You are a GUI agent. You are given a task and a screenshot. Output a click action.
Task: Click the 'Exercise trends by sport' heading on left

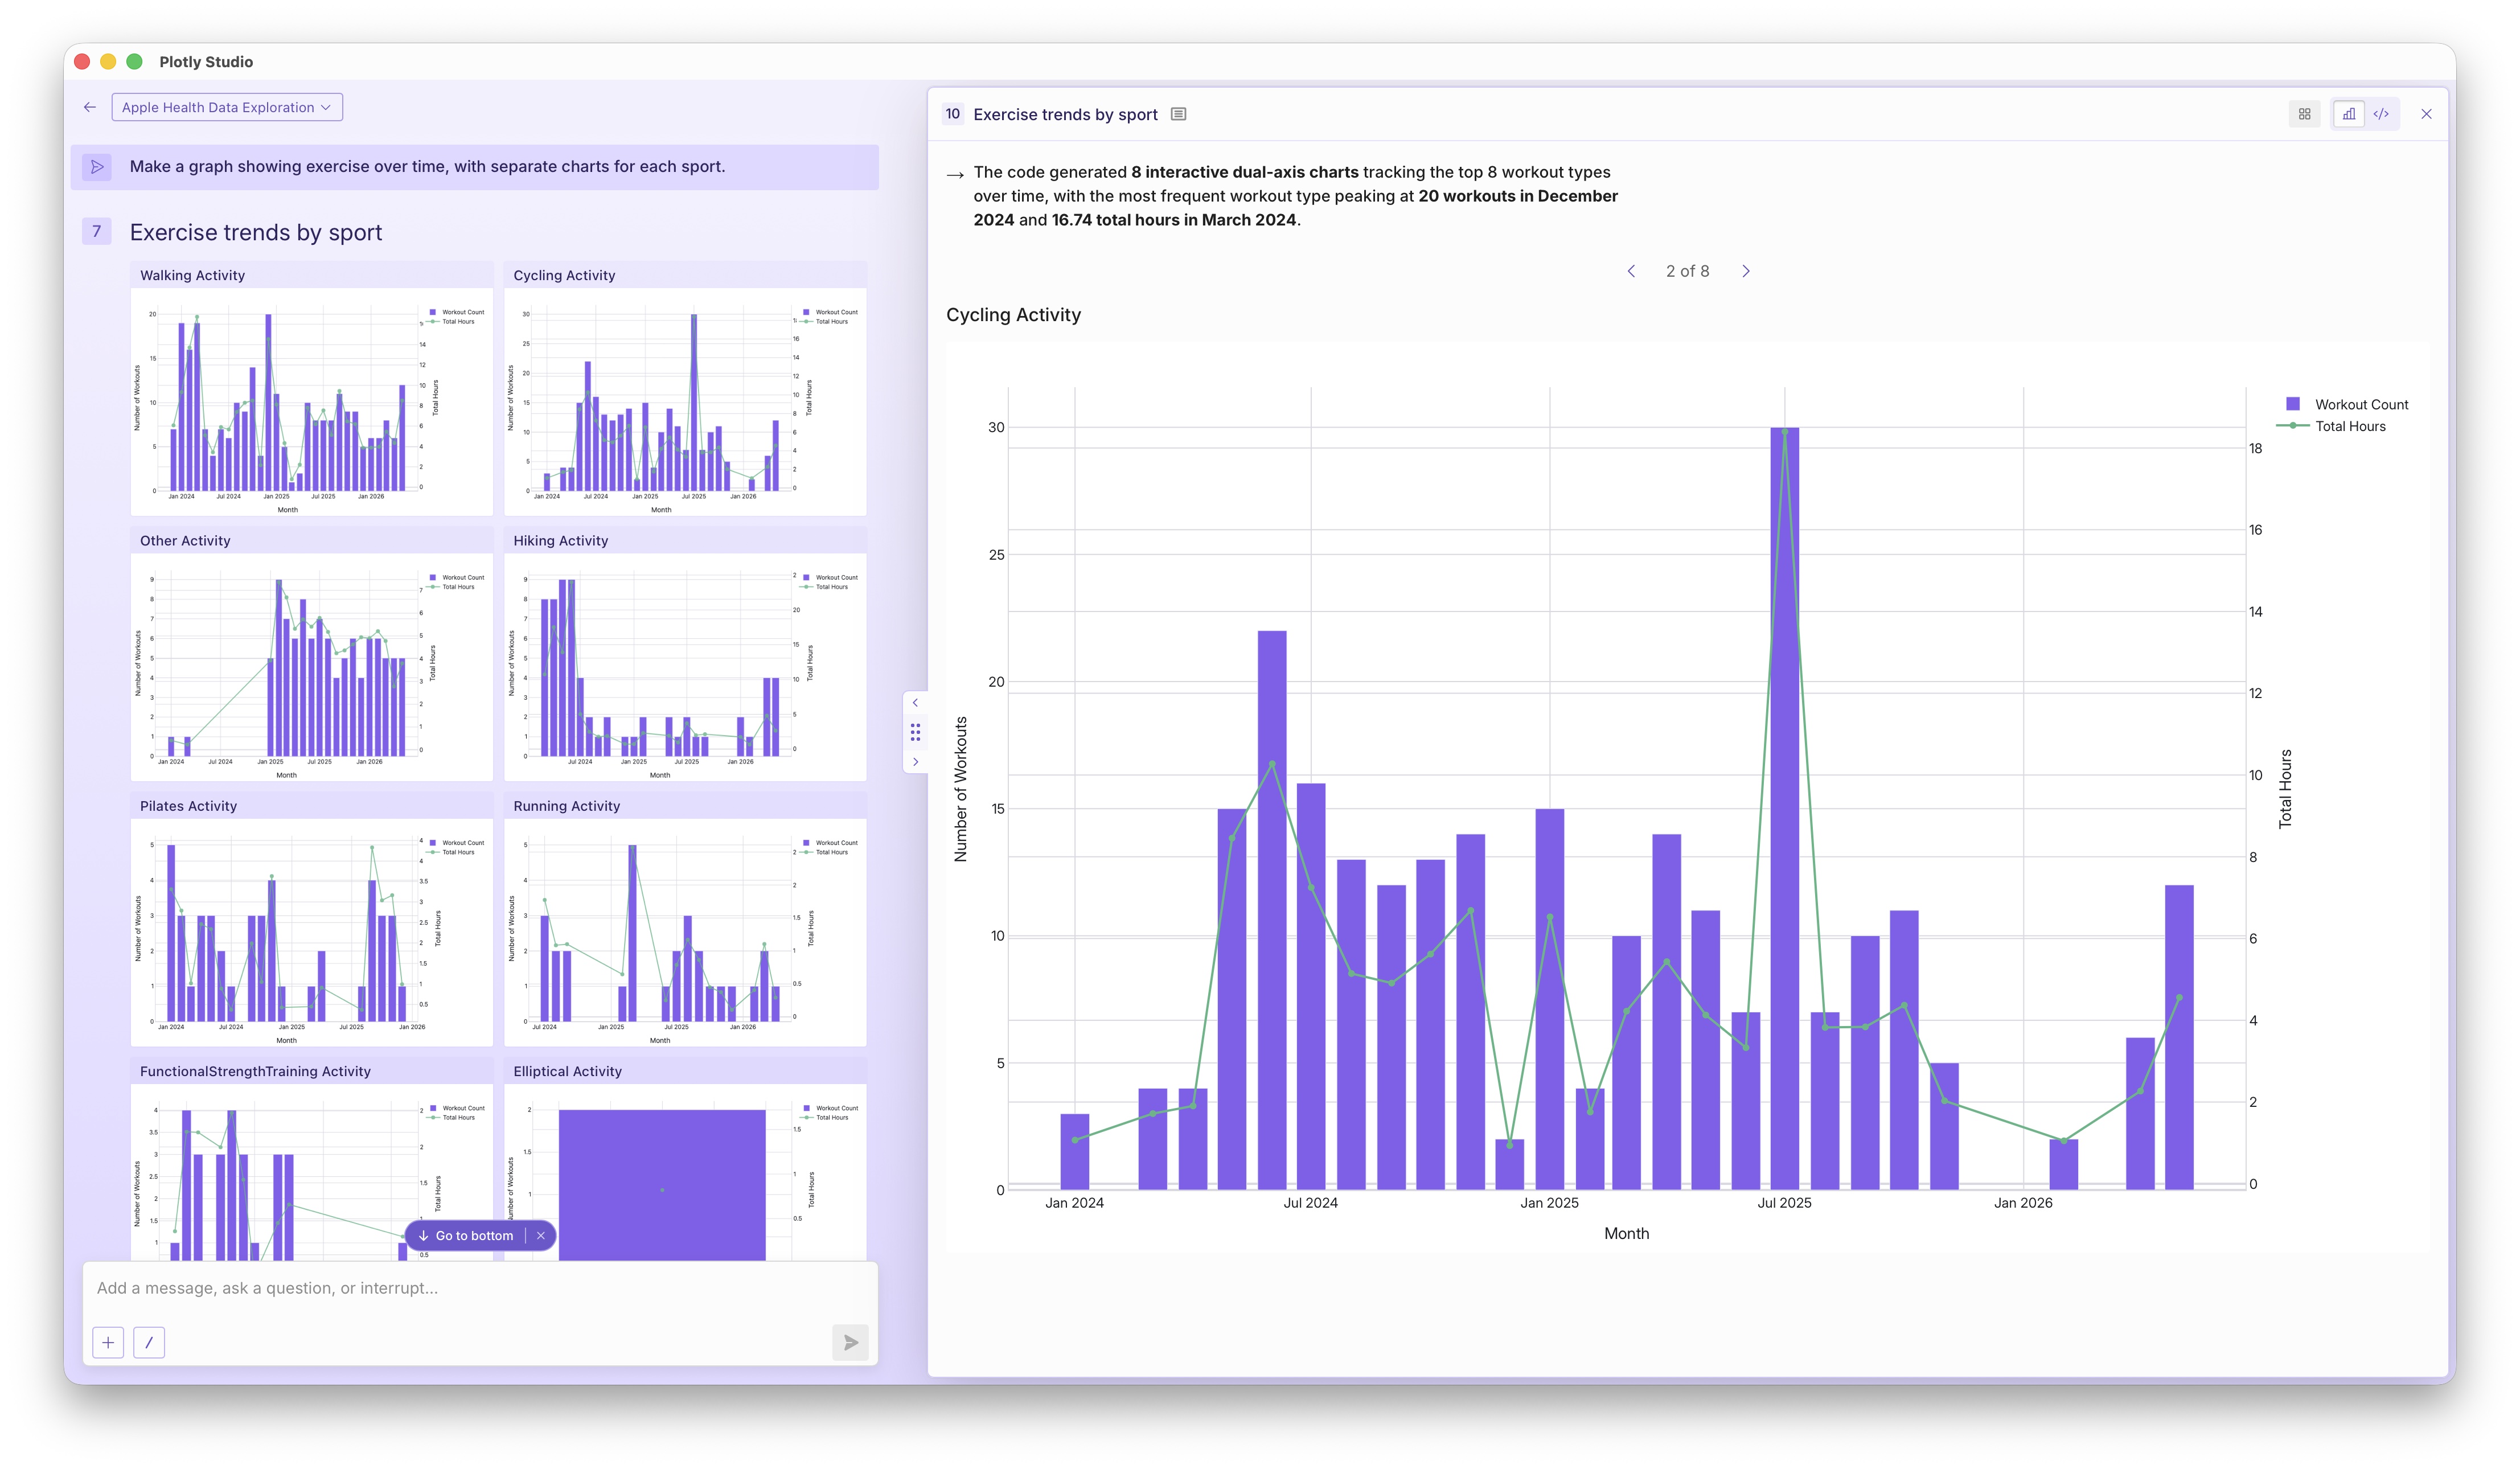(x=256, y=232)
